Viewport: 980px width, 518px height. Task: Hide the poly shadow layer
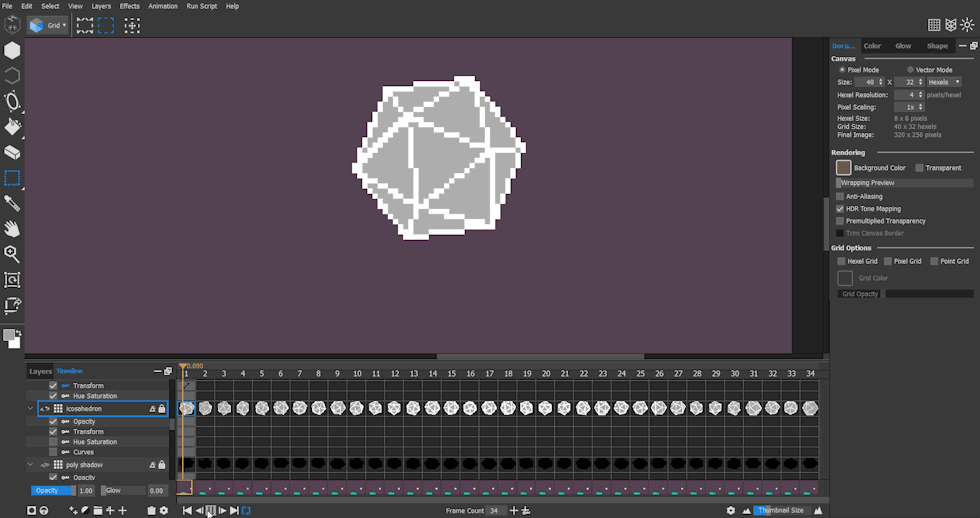[x=45, y=465]
